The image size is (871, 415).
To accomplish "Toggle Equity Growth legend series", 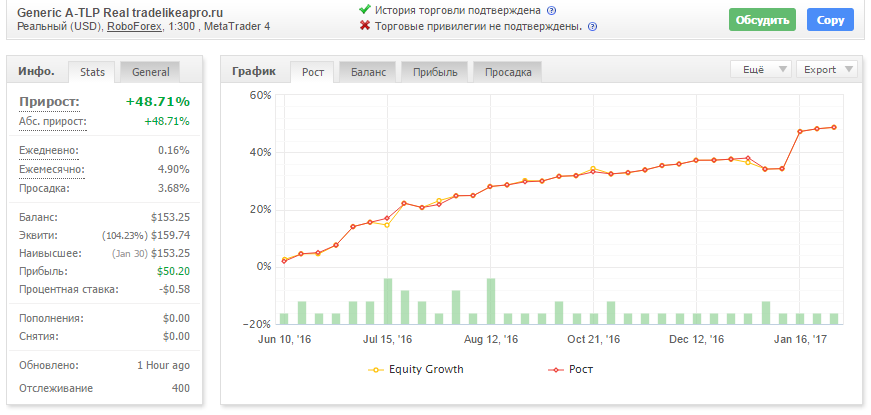I will 416,369.
